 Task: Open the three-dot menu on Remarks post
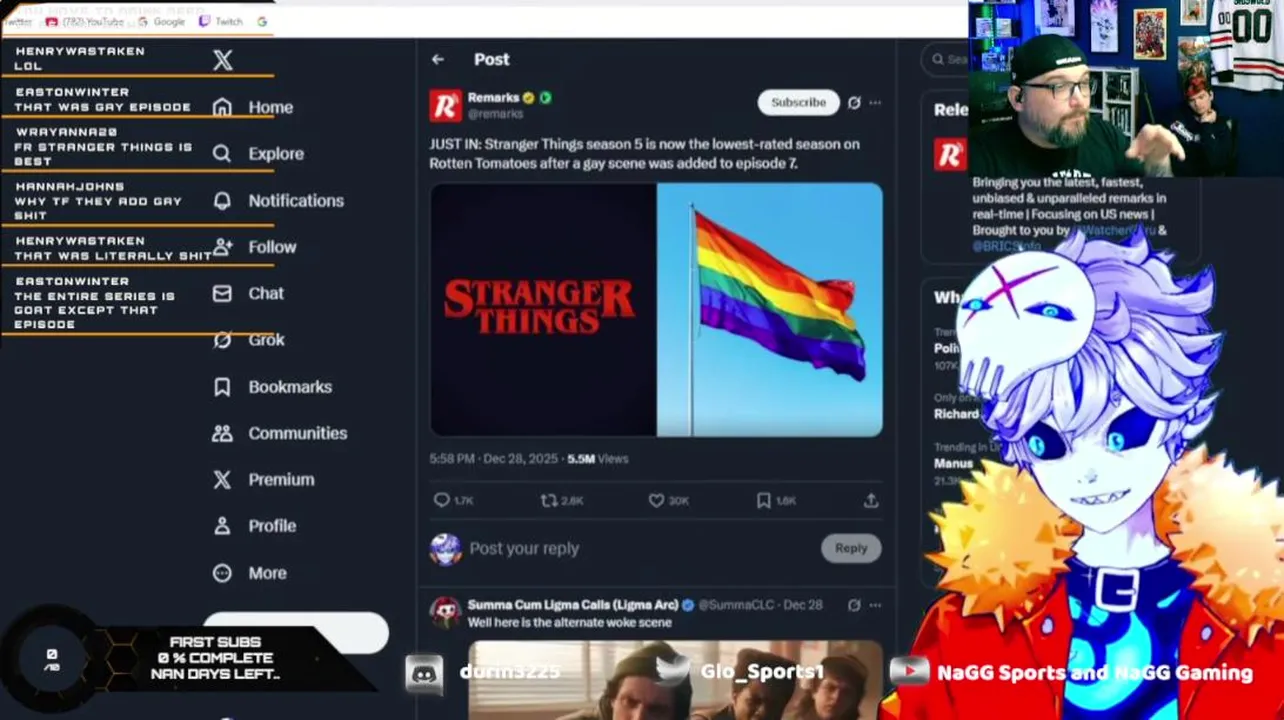[x=875, y=102]
